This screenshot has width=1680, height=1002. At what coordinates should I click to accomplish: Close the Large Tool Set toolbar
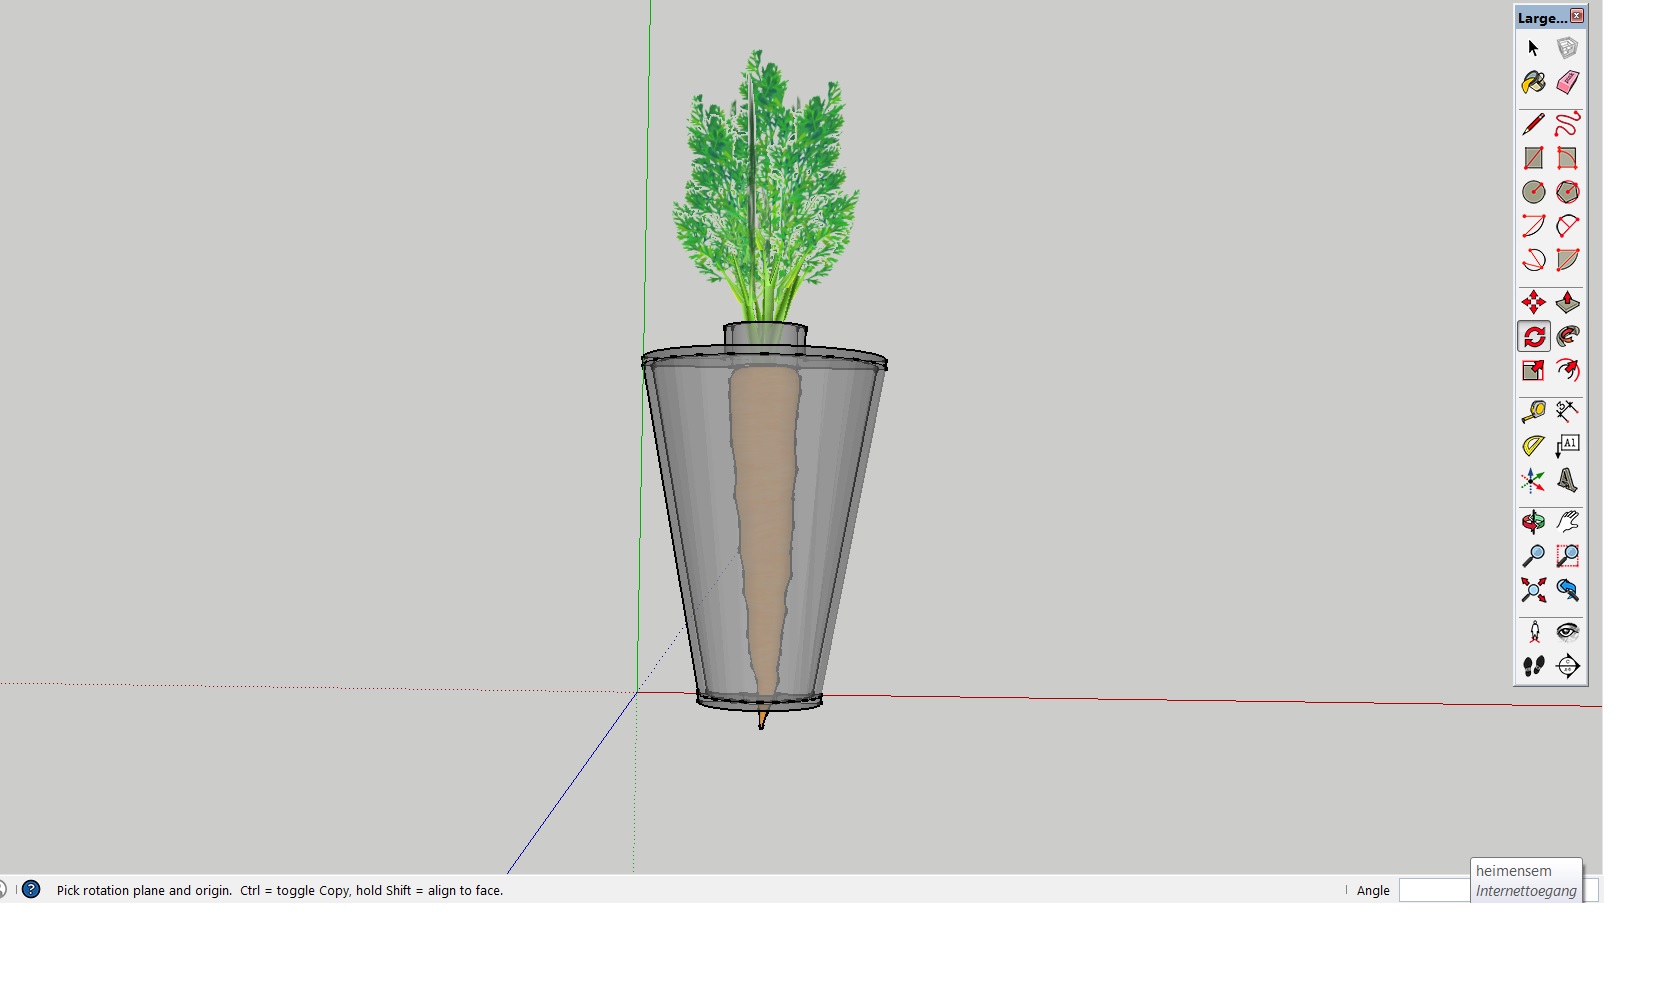pyautogui.click(x=1577, y=16)
